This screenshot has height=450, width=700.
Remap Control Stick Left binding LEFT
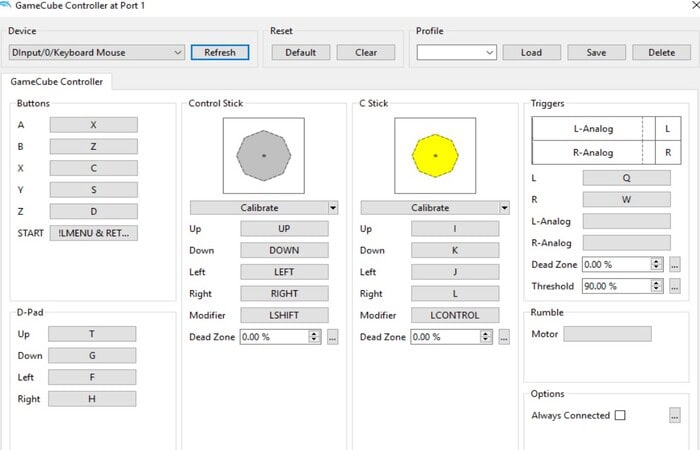pos(284,272)
